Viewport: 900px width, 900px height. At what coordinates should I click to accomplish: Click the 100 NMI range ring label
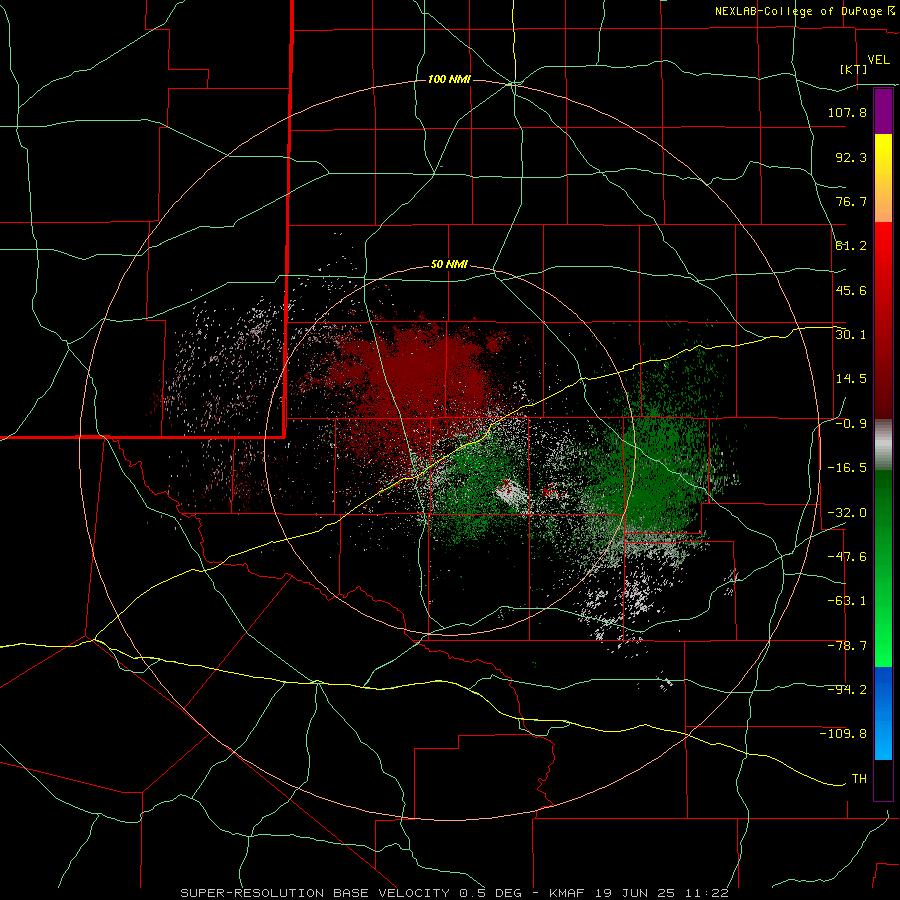coord(449,79)
